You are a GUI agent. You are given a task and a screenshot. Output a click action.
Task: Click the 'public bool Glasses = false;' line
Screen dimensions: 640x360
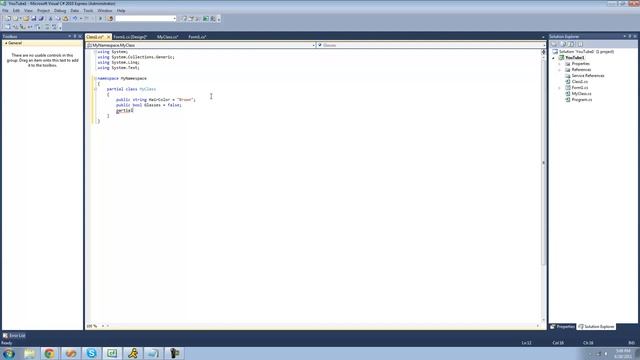149,105
